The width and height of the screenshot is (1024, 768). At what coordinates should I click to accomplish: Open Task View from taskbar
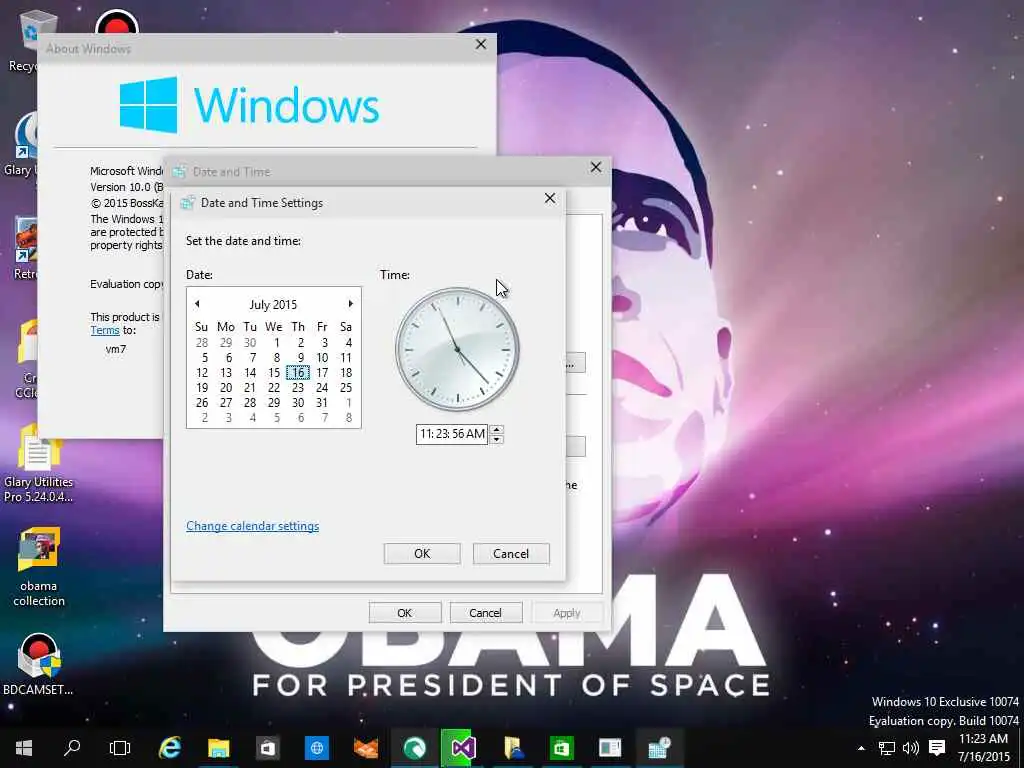point(120,748)
